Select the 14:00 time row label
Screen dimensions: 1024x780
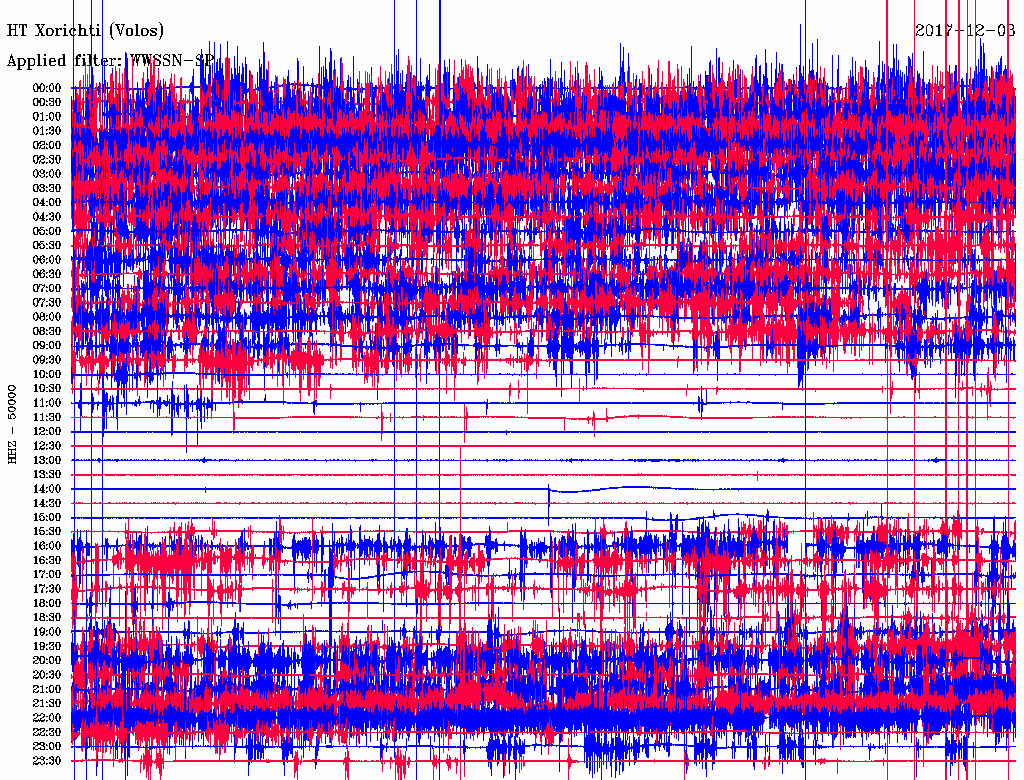[x=47, y=489]
